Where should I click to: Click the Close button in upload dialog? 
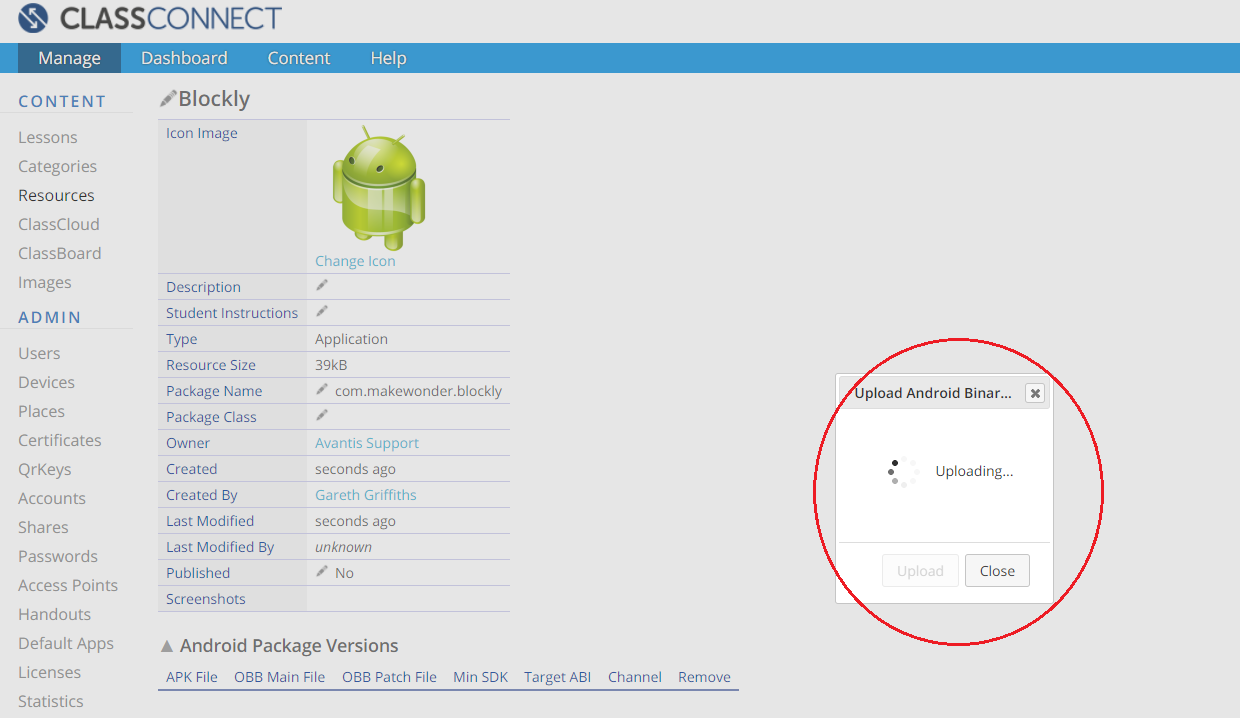[x=997, y=571]
